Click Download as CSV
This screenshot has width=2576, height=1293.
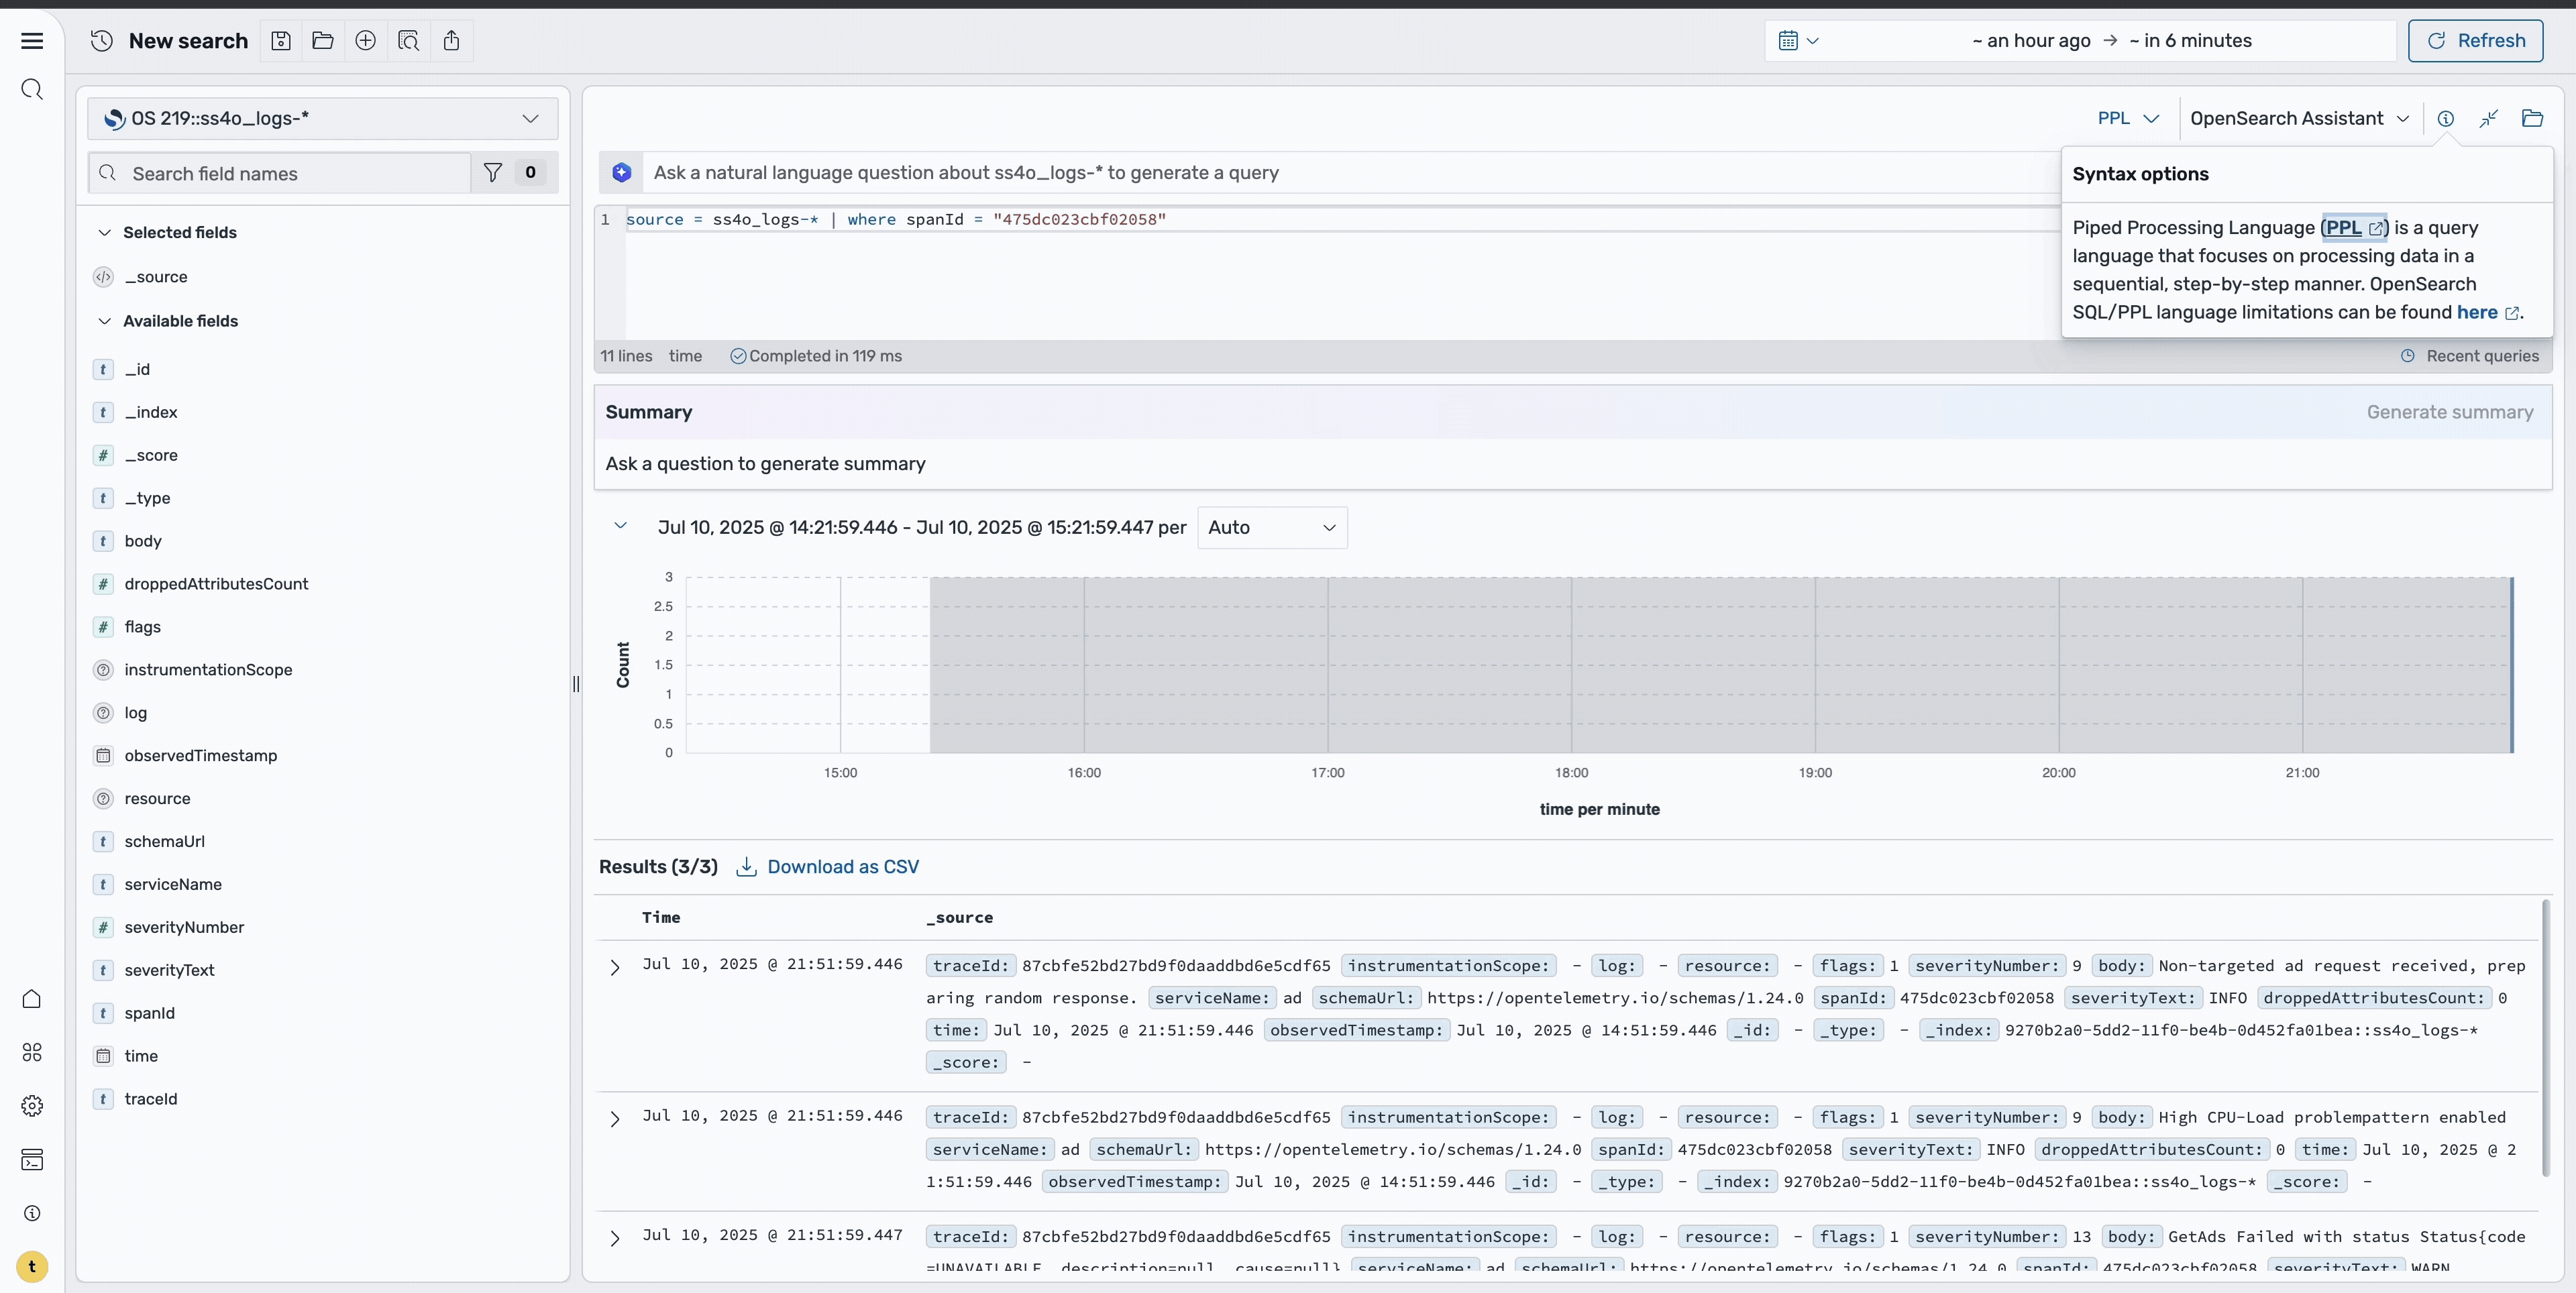pyautogui.click(x=827, y=867)
